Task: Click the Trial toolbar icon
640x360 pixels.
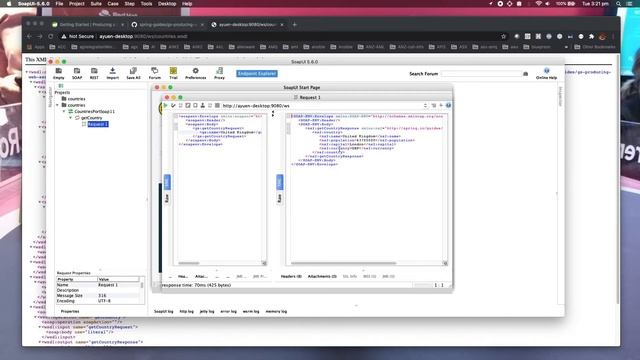Action: coord(173,73)
